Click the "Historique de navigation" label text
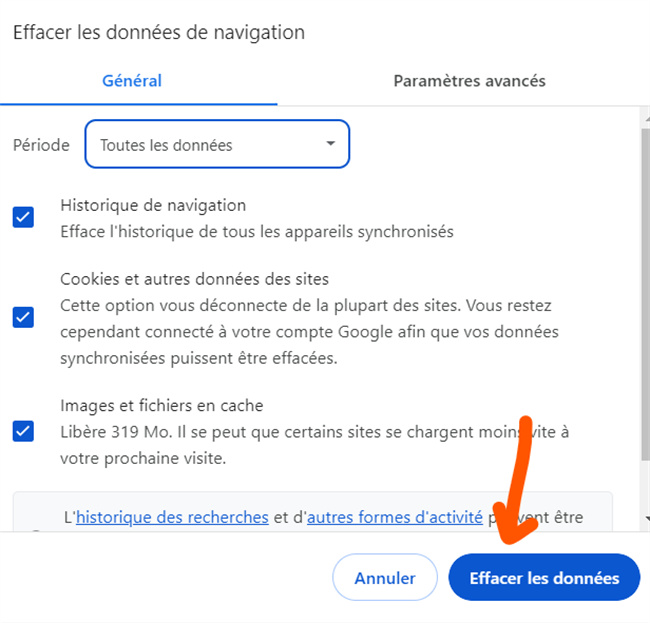650x623 pixels. 153,205
